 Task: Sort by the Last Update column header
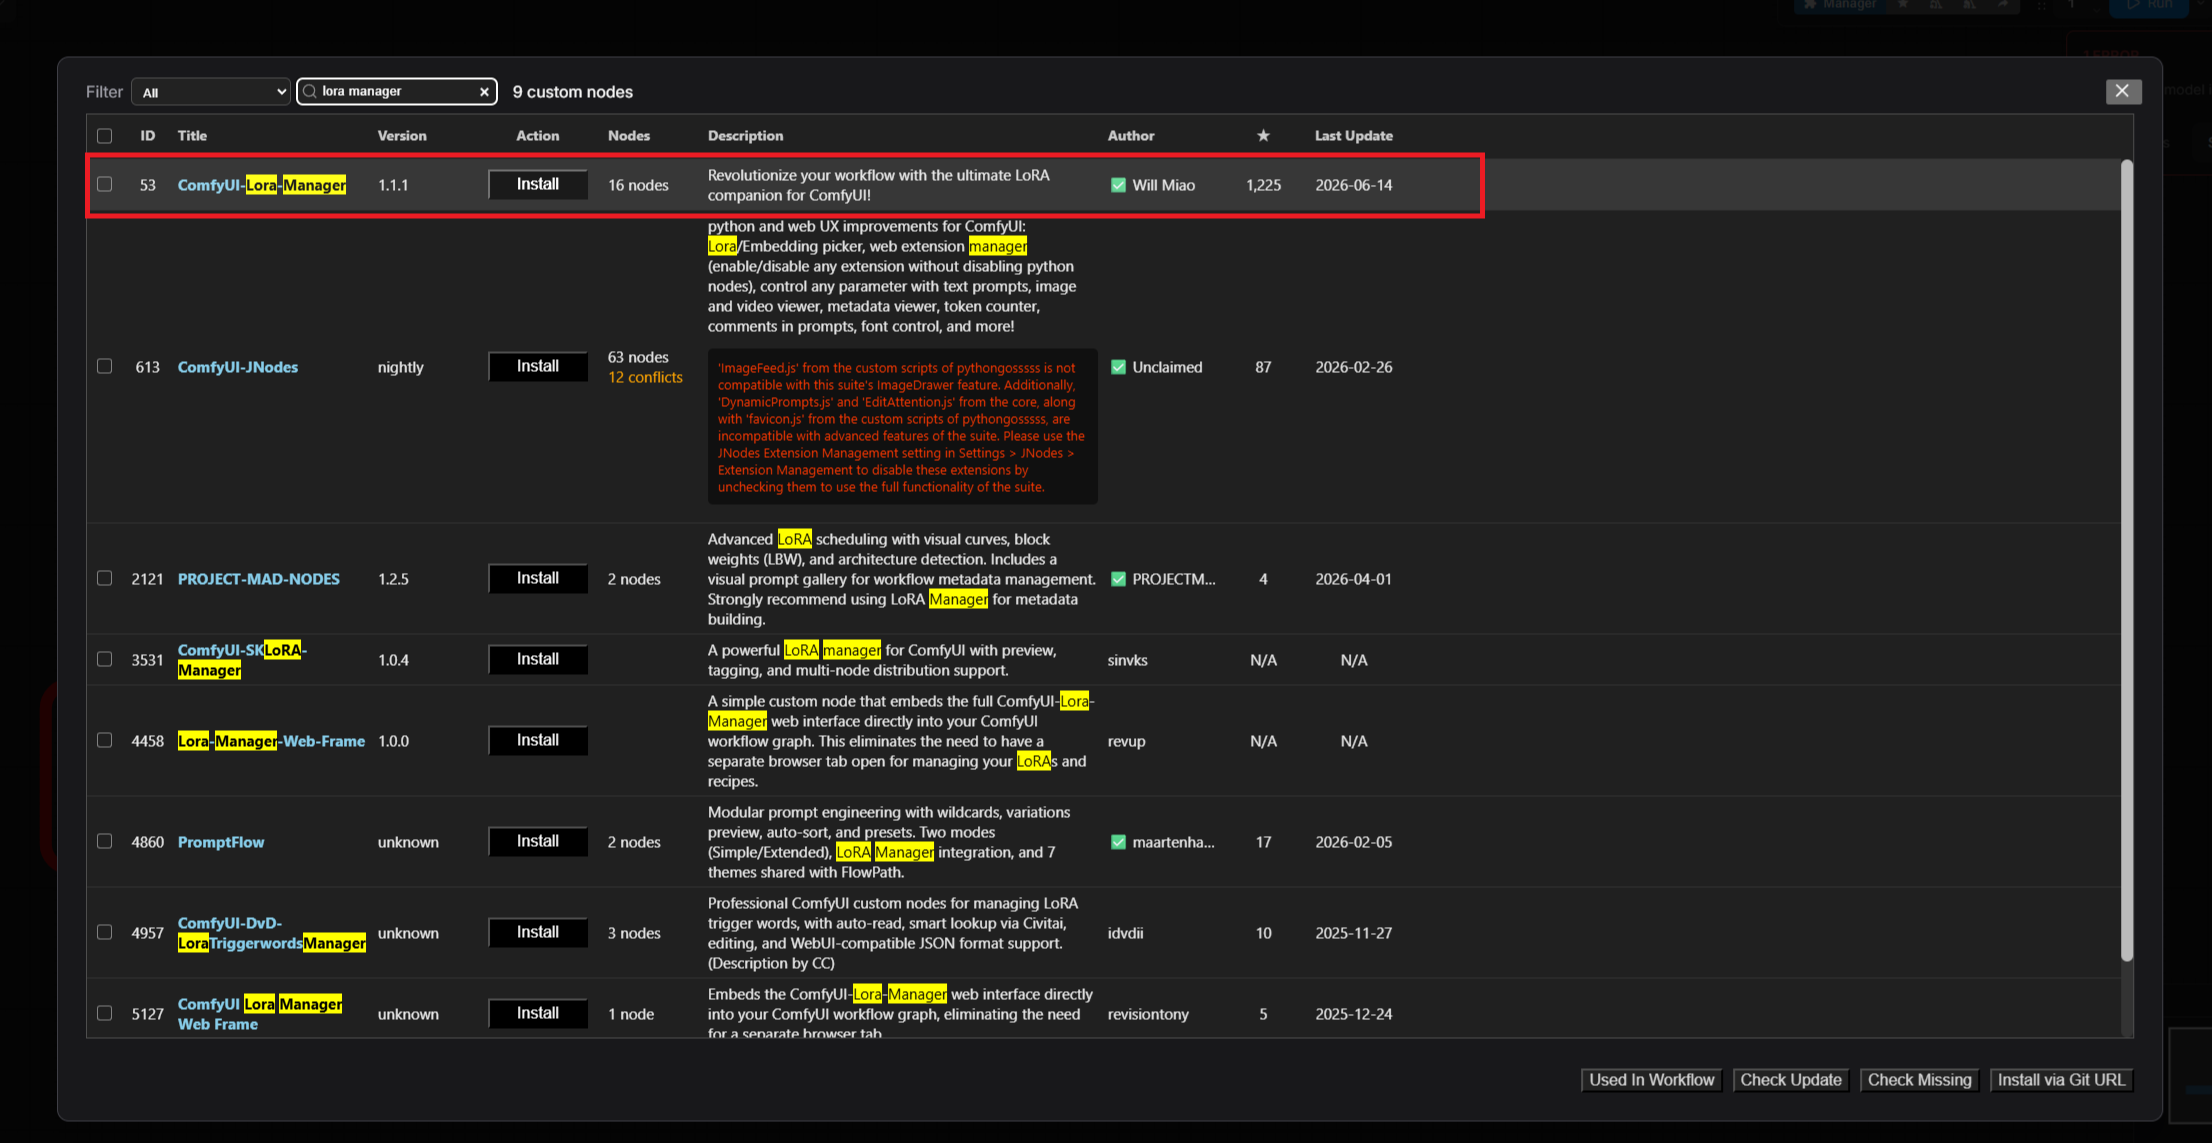[1354, 136]
